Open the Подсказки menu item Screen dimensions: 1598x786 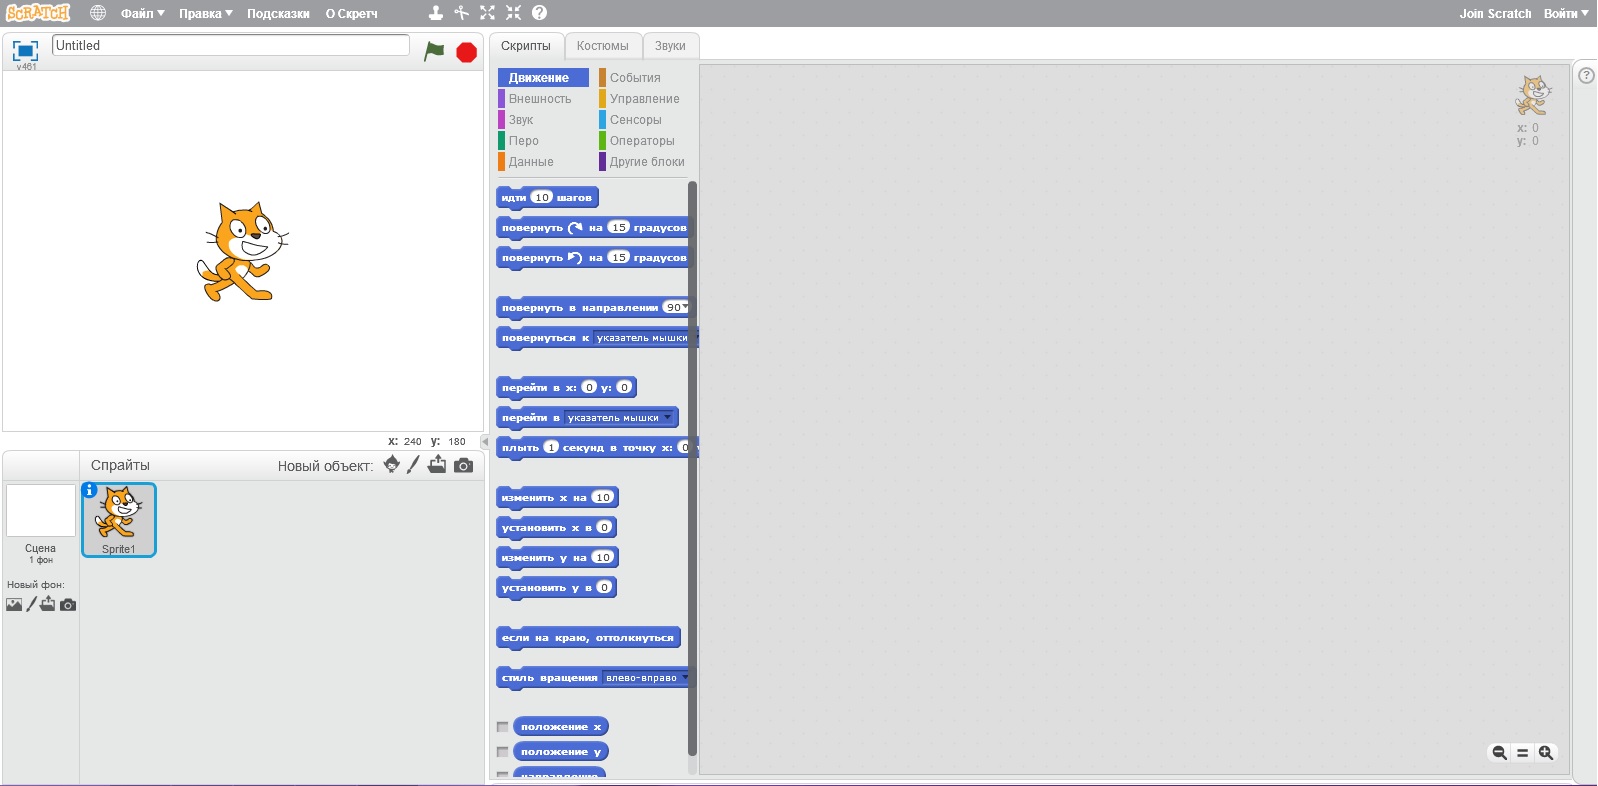coord(278,13)
